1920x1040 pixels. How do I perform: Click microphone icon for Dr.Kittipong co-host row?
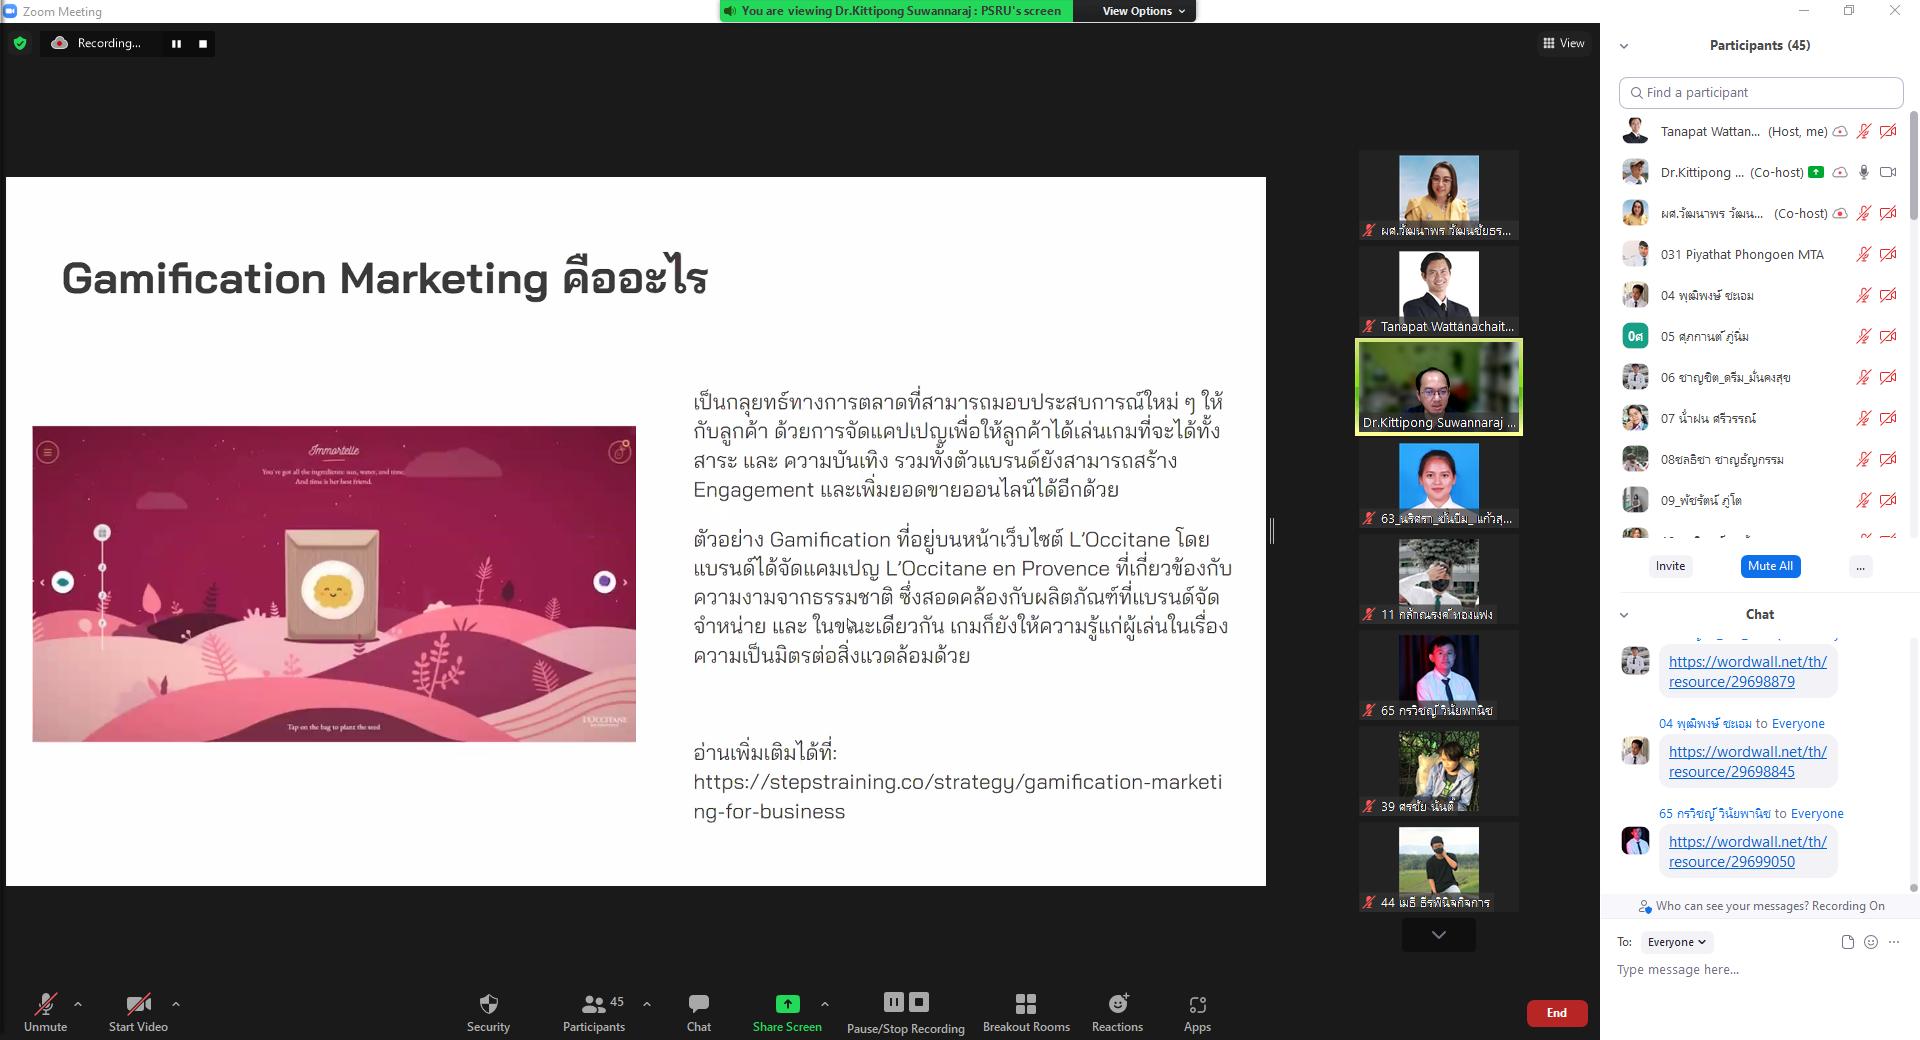tap(1863, 172)
